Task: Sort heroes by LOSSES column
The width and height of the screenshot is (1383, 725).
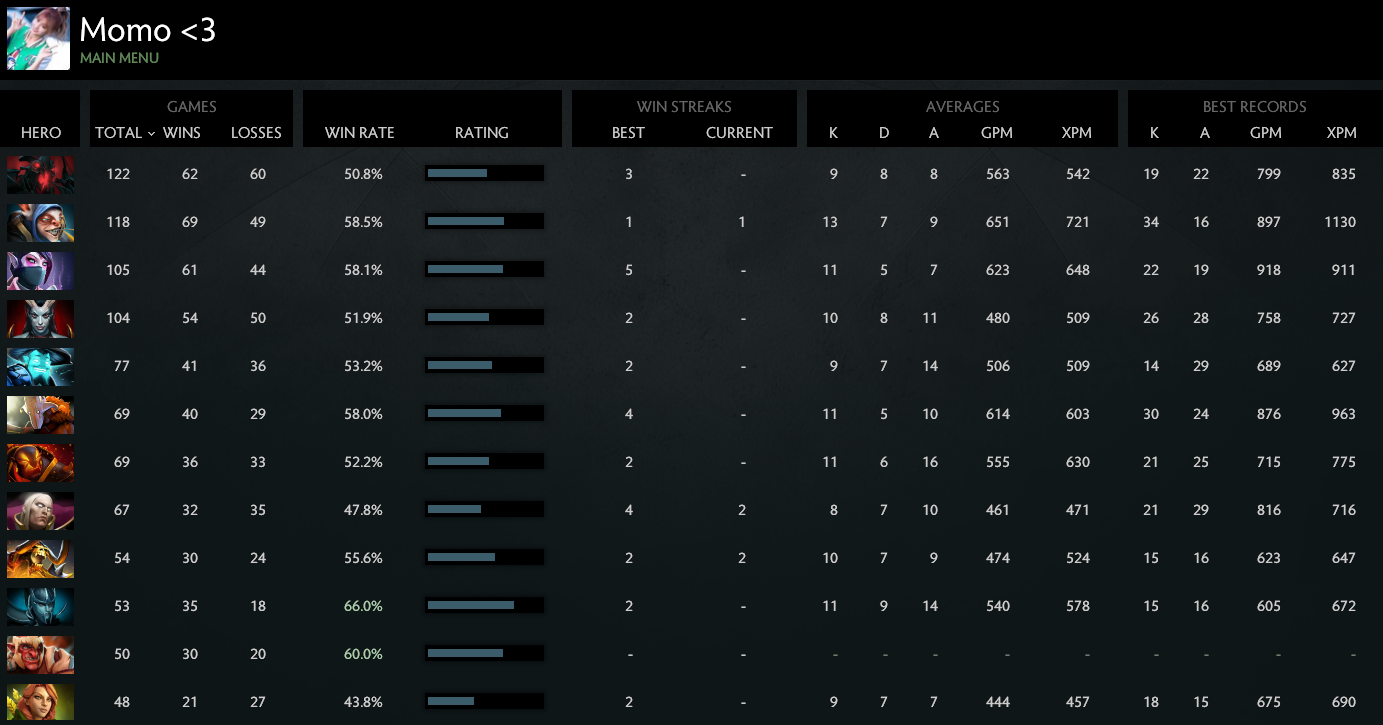Action: pos(256,132)
